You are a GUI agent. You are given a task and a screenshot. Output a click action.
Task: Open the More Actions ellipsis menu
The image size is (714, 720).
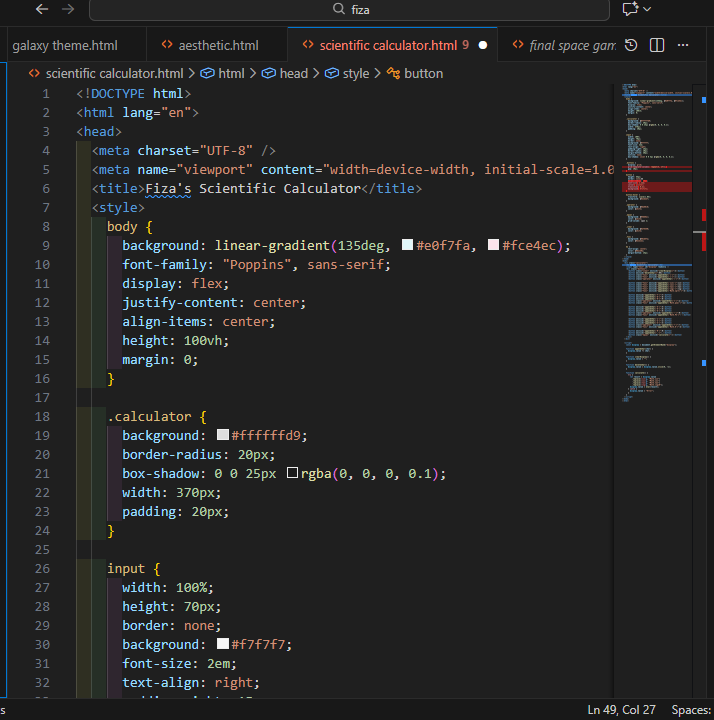click(683, 45)
